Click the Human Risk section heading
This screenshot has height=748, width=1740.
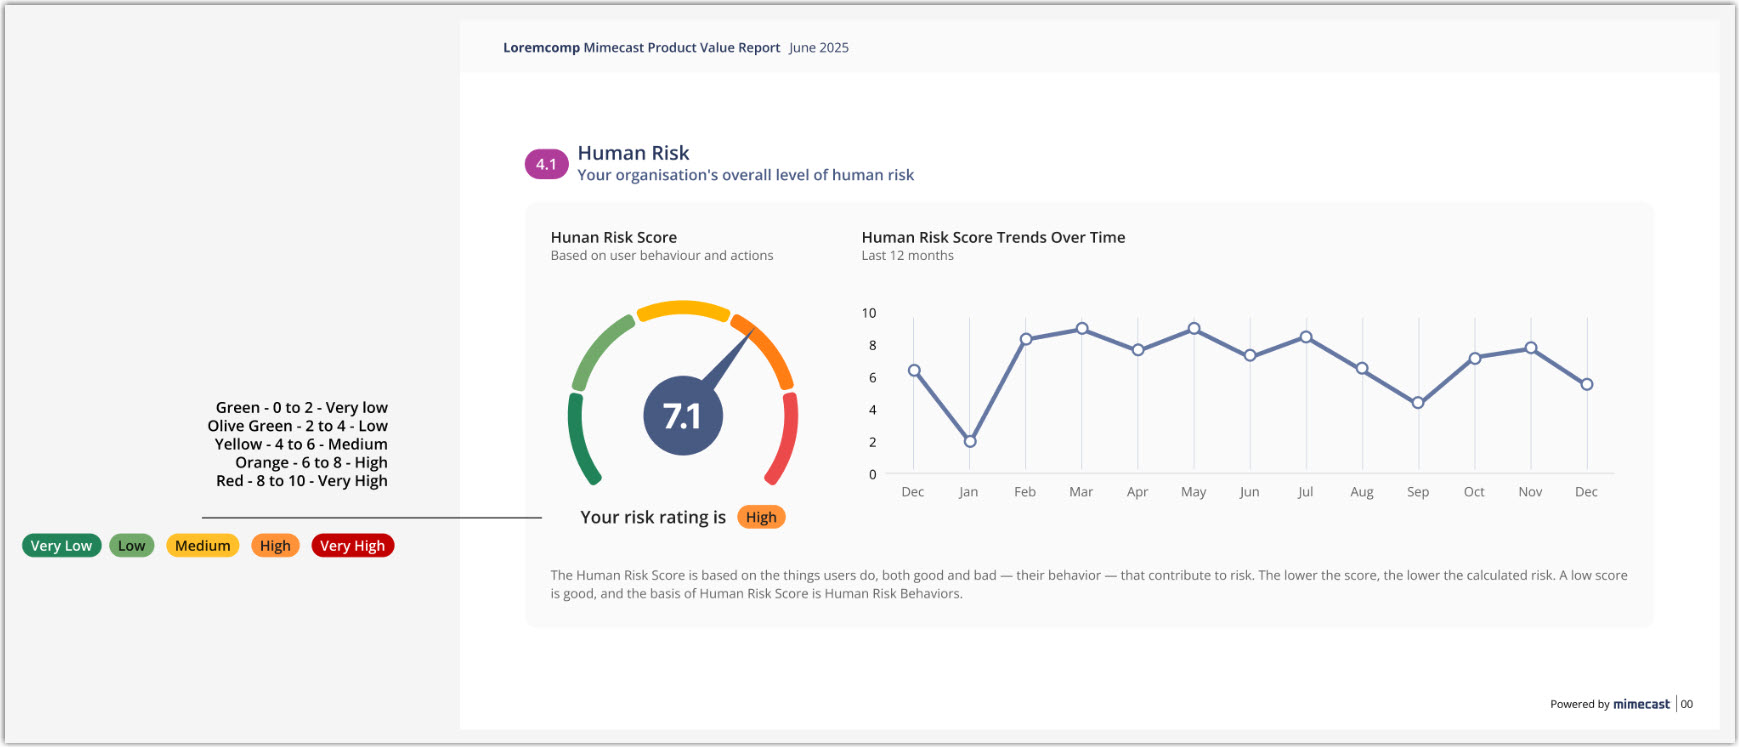point(633,153)
